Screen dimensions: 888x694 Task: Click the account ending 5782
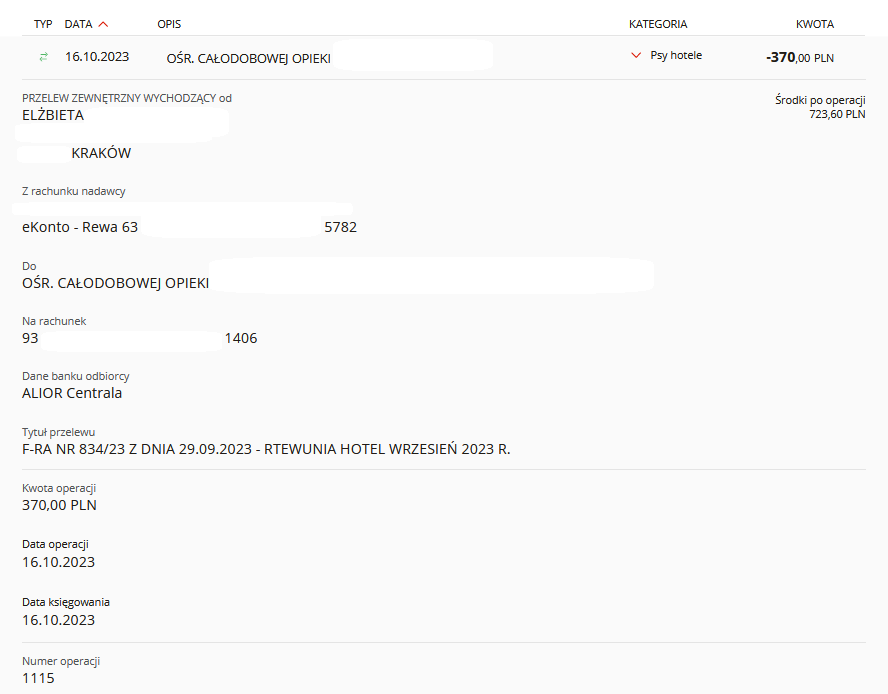(x=340, y=227)
